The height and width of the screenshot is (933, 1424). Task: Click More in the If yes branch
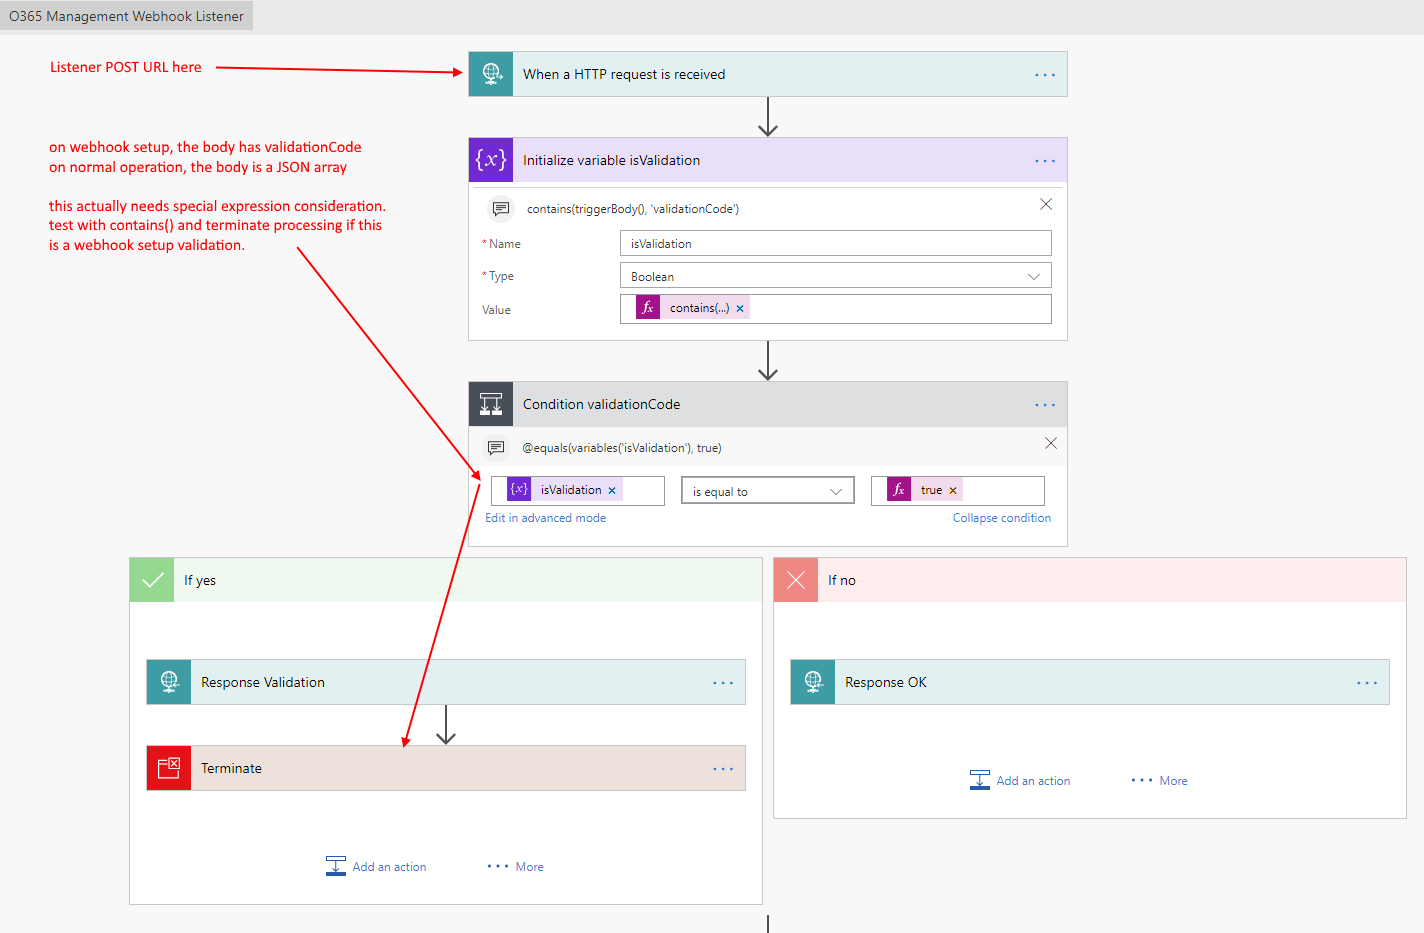click(517, 867)
